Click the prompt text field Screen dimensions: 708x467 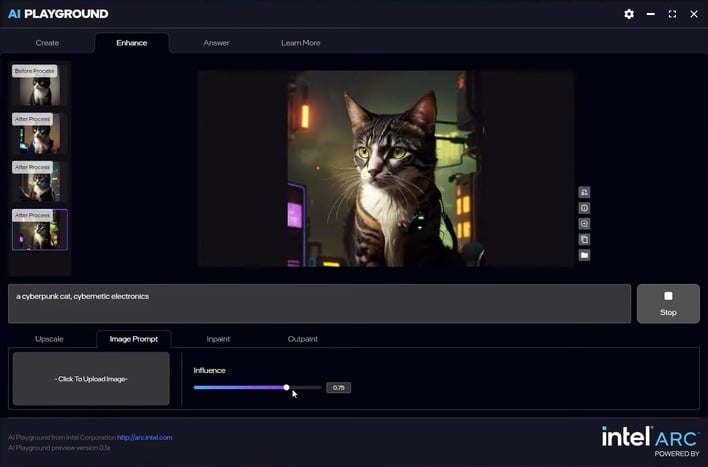(319, 303)
